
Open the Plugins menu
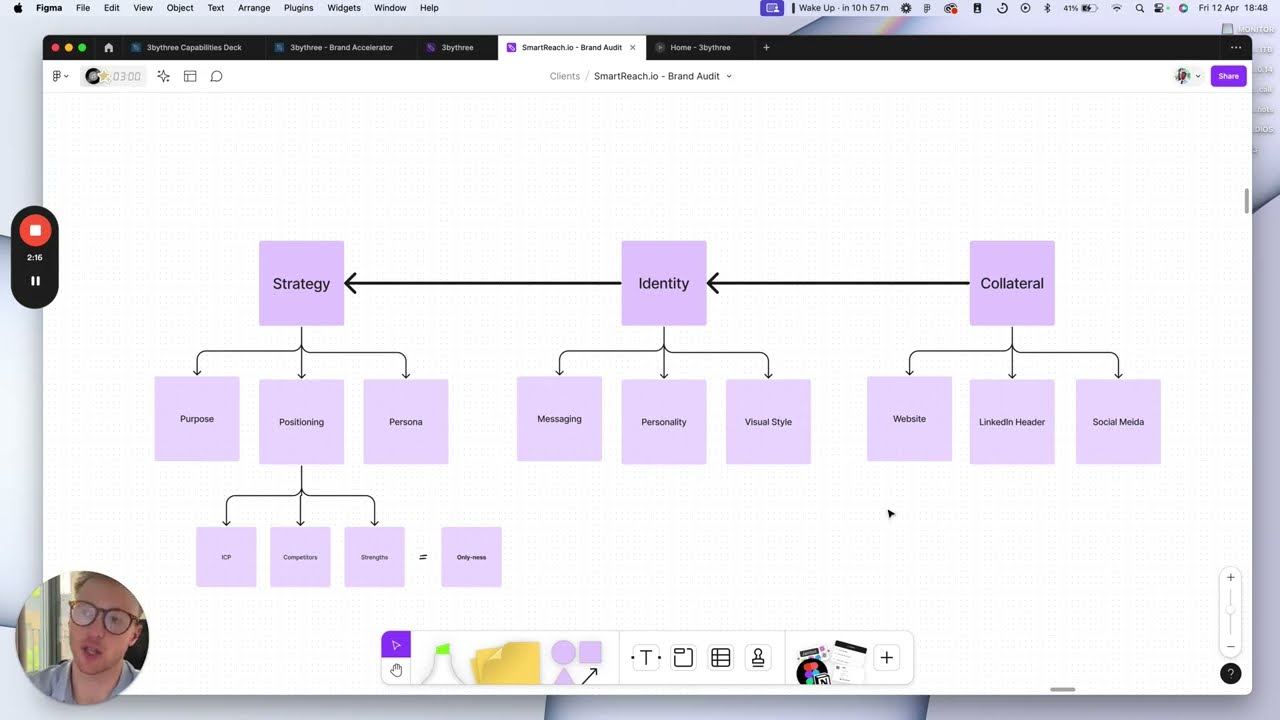(x=299, y=7)
